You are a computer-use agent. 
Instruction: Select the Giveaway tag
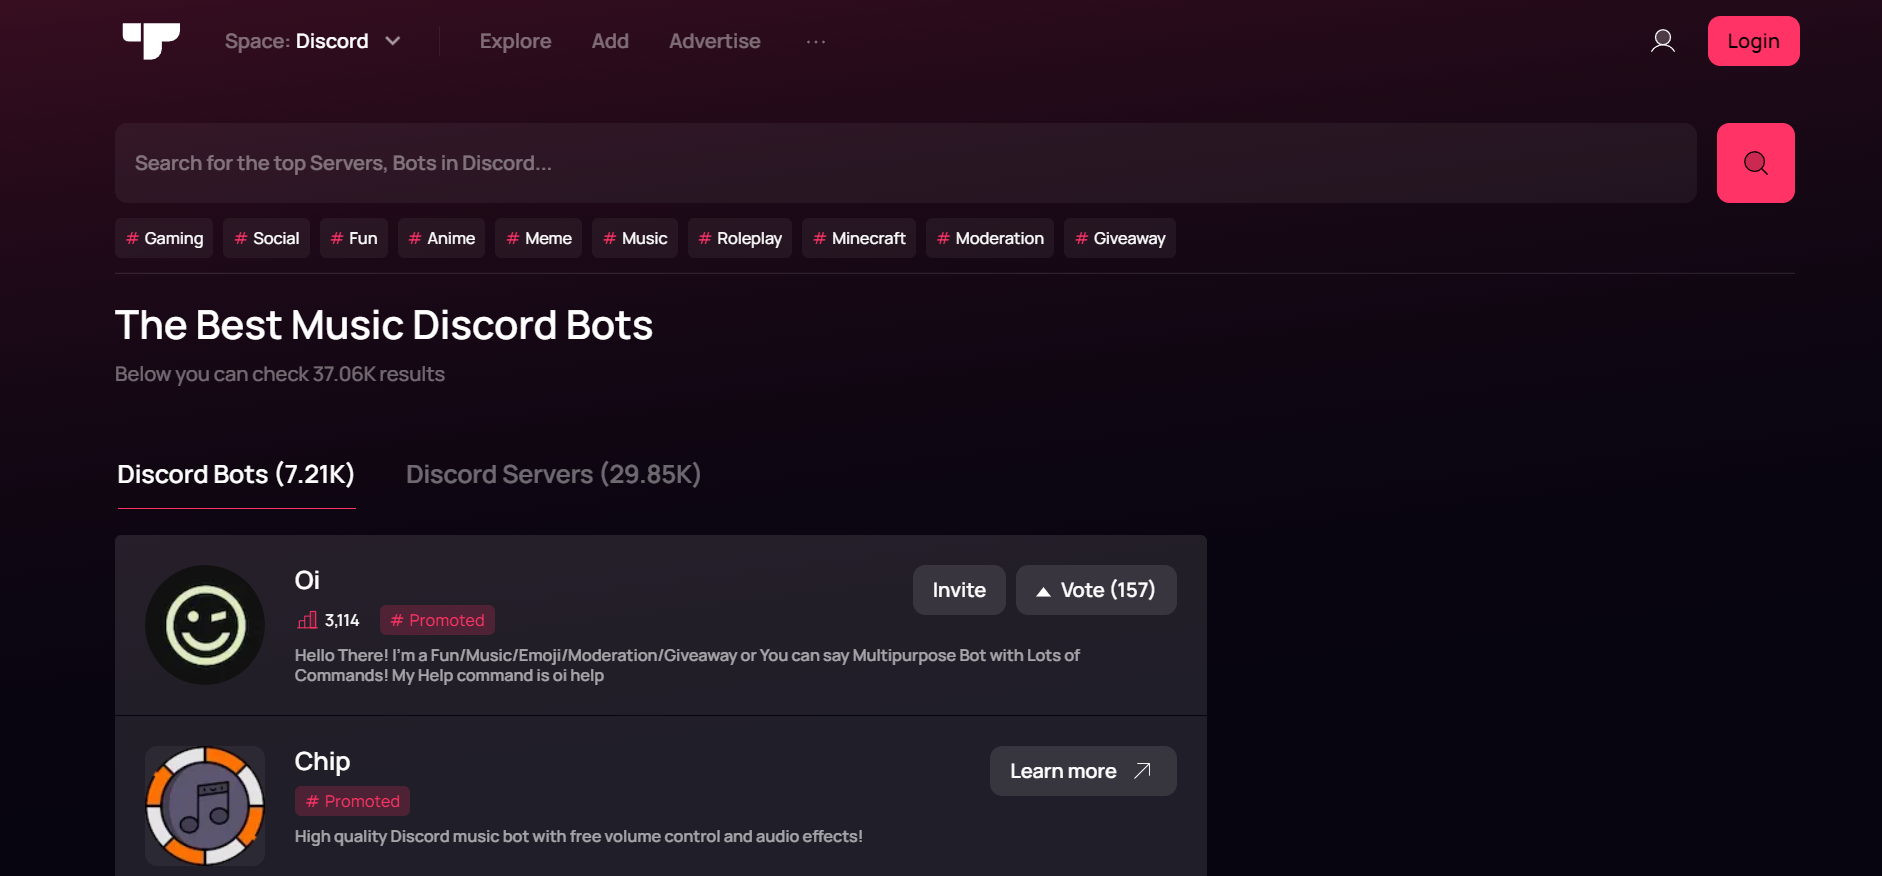click(x=1120, y=238)
